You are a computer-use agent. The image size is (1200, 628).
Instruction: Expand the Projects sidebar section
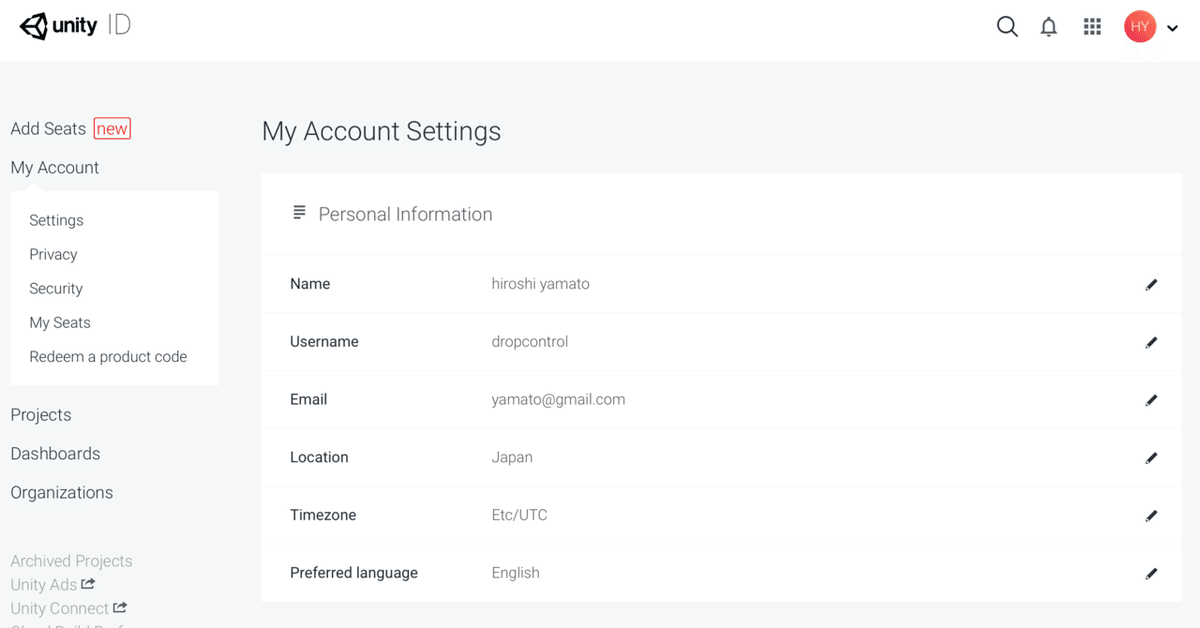click(x=41, y=415)
